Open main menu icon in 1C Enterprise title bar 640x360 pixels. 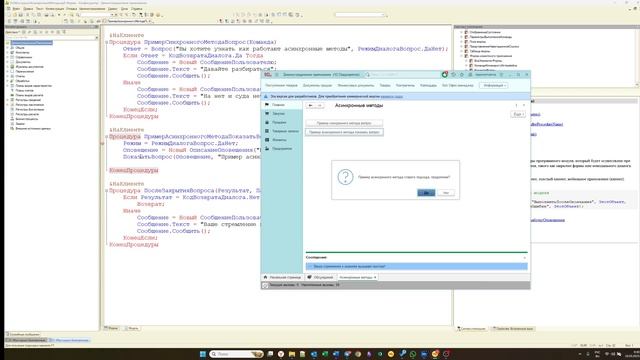coord(276,75)
